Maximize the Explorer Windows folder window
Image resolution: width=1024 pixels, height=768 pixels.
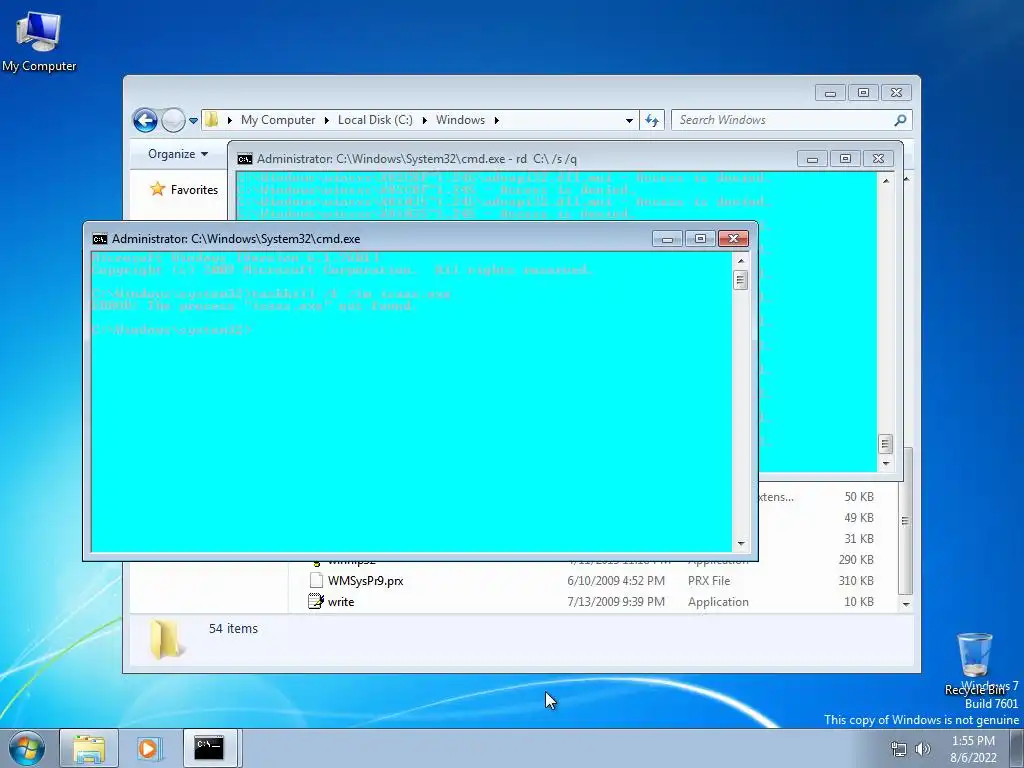tap(863, 93)
